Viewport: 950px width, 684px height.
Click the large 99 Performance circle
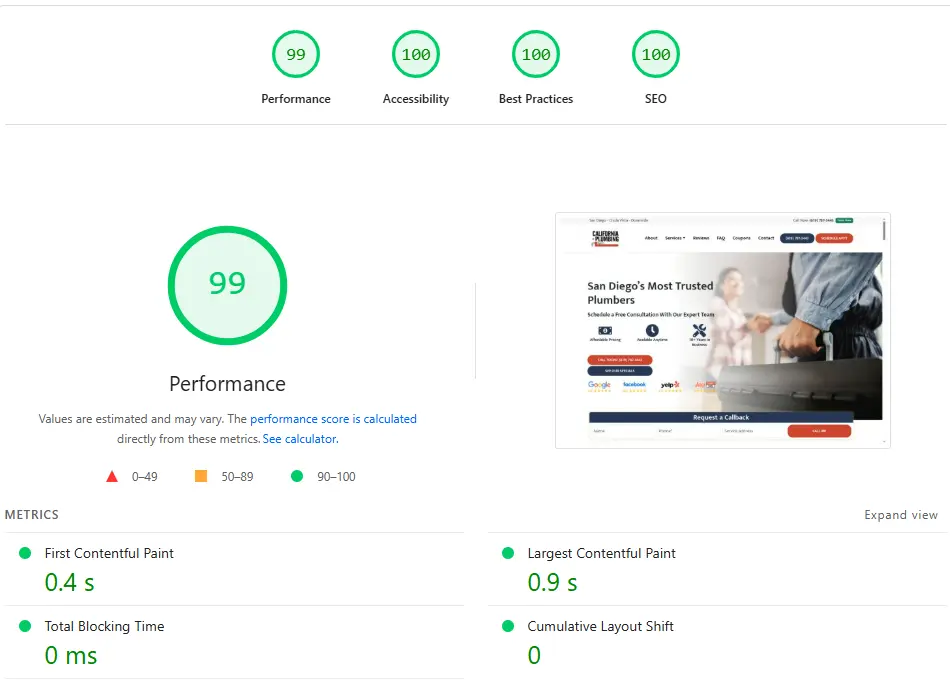(x=227, y=284)
